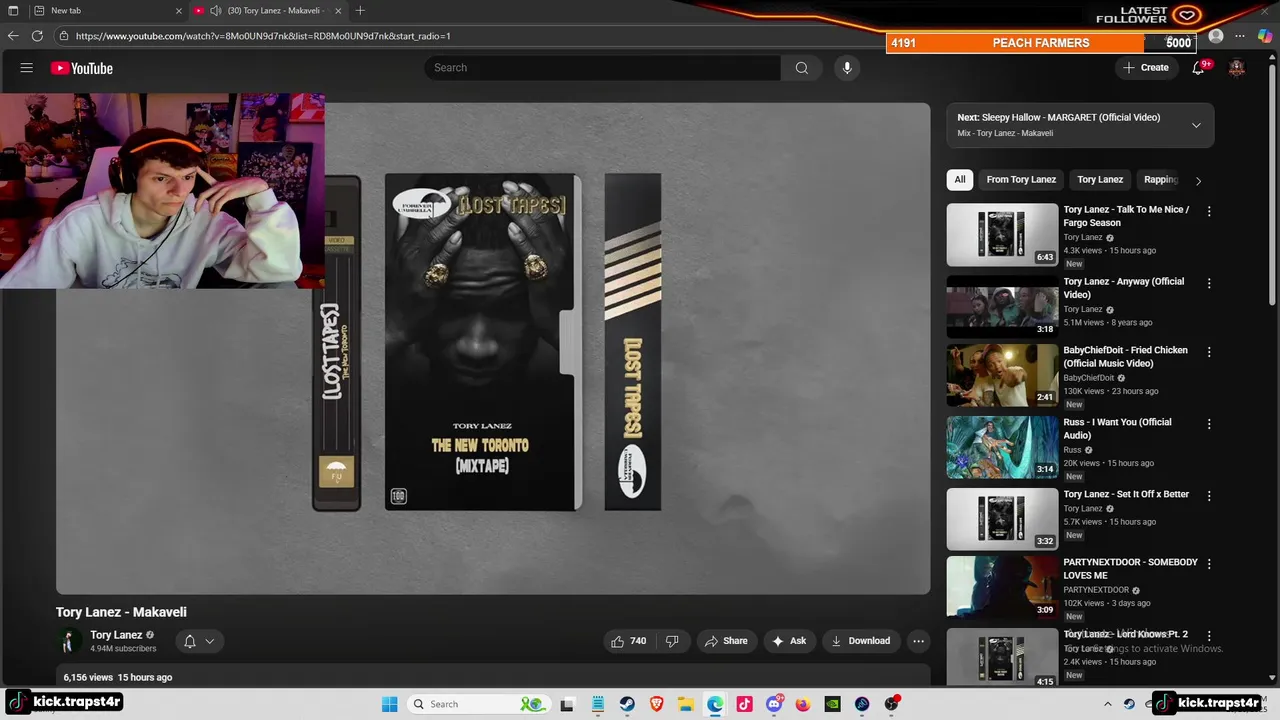1280x720 pixels.
Task: Open browser settings three-dot menu
Action: (1241, 36)
